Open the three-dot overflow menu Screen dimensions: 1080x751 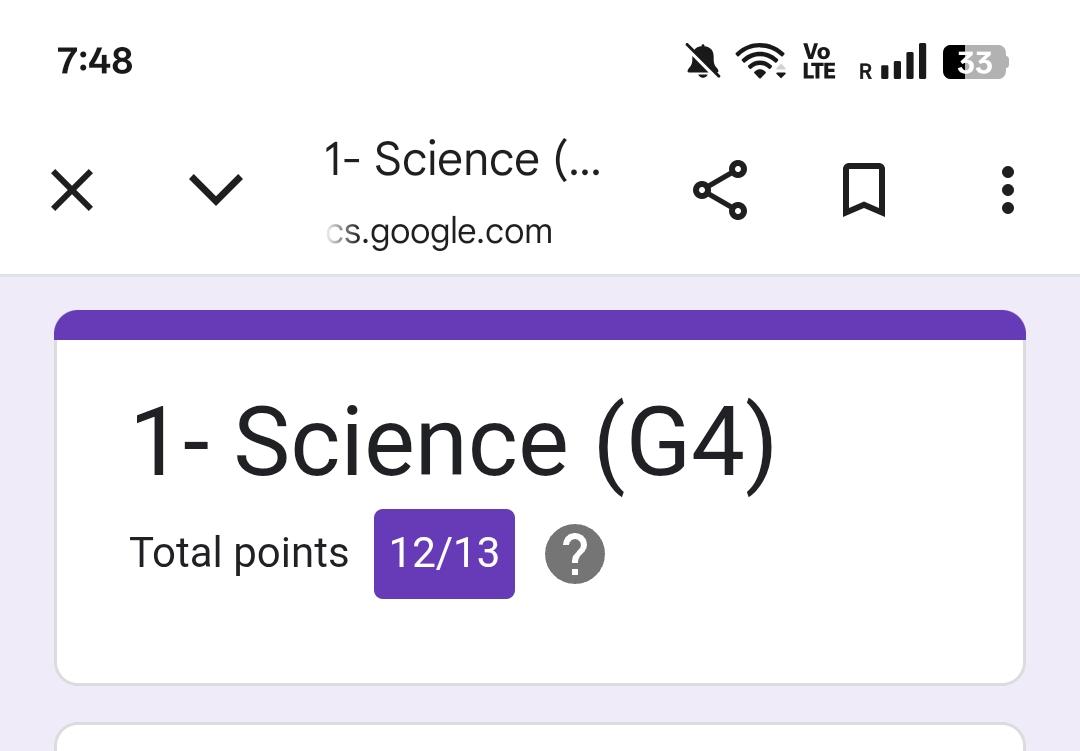coord(1007,190)
